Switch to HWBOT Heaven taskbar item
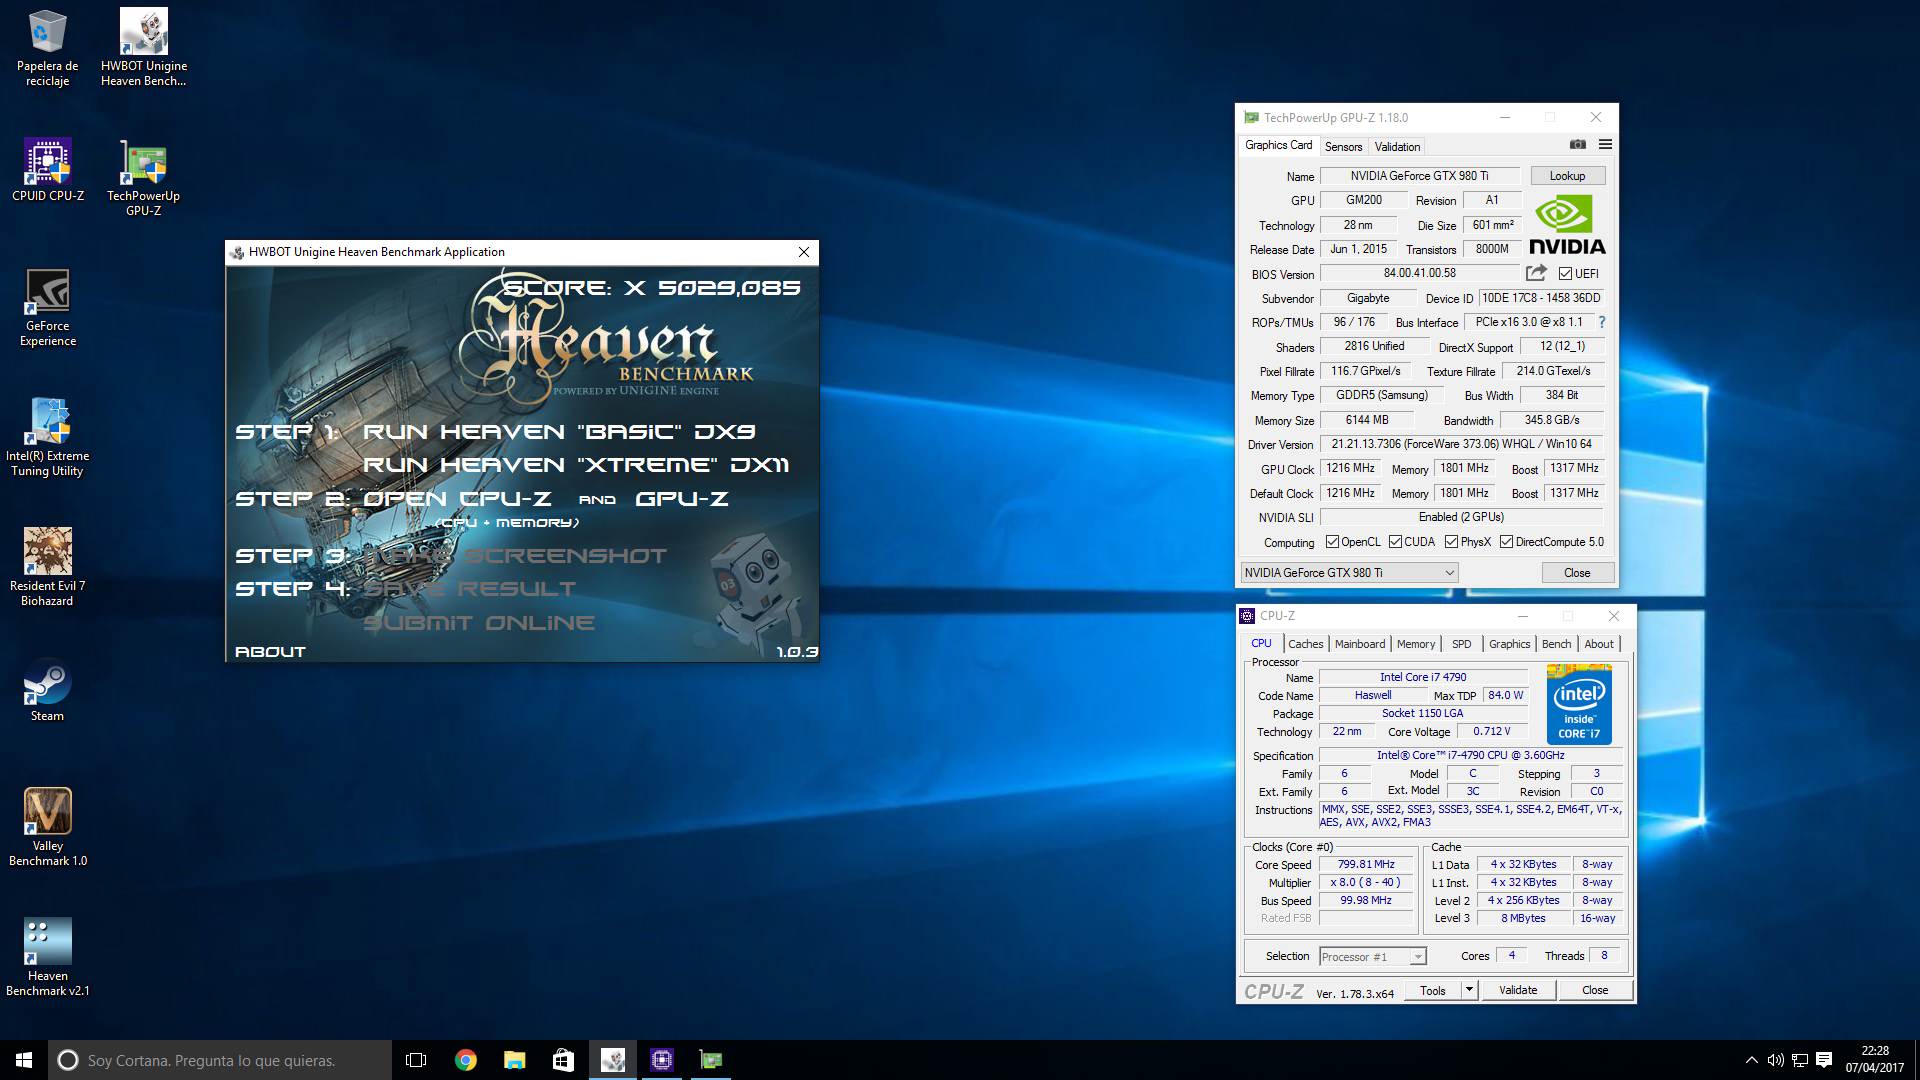The height and width of the screenshot is (1080, 1920). pyautogui.click(x=612, y=1060)
